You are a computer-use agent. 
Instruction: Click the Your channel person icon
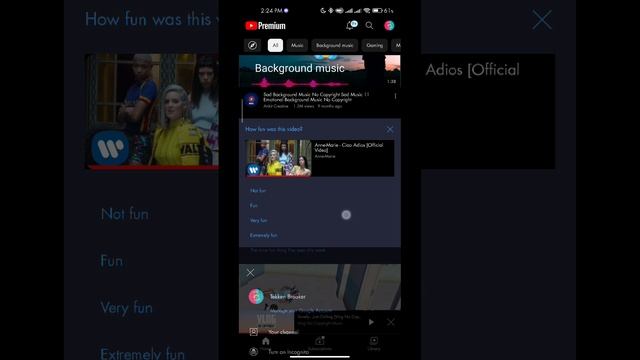[253, 332]
